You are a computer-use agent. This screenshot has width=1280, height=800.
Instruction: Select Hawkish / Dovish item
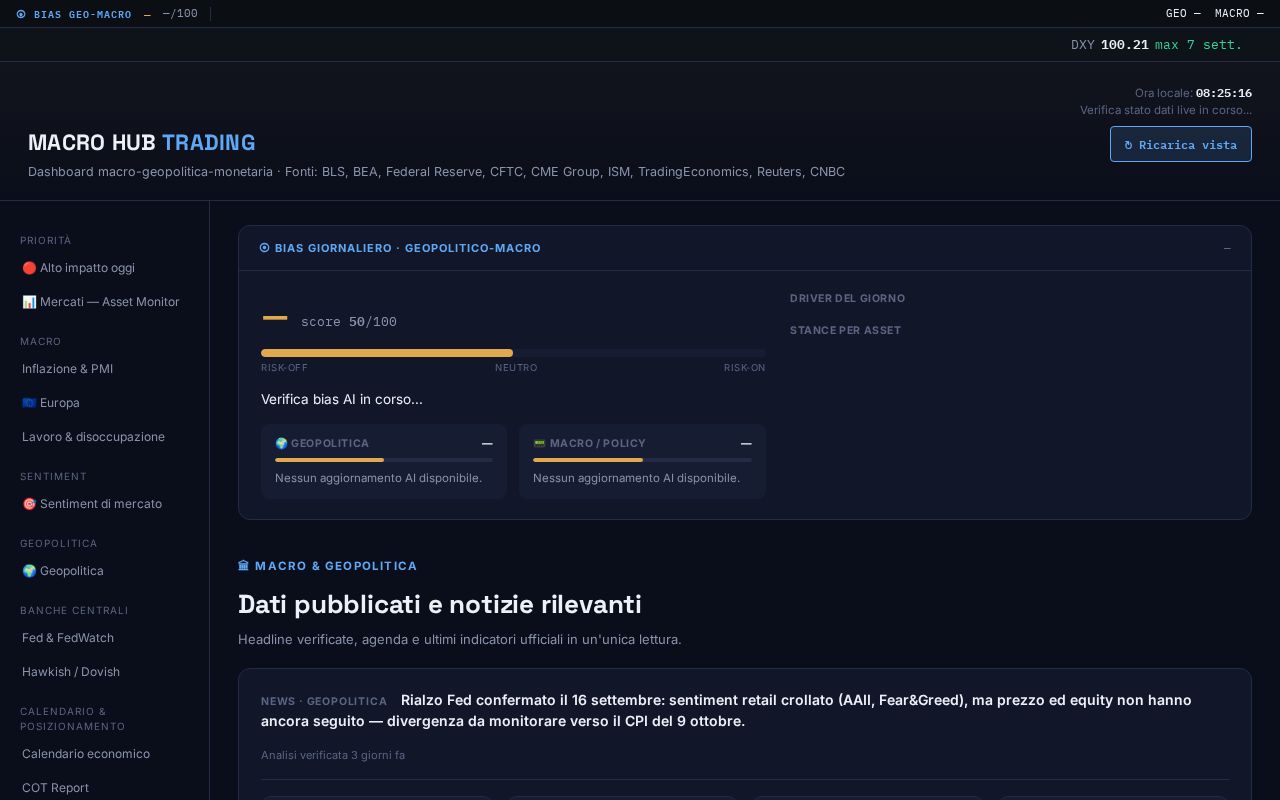[x=104, y=672]
